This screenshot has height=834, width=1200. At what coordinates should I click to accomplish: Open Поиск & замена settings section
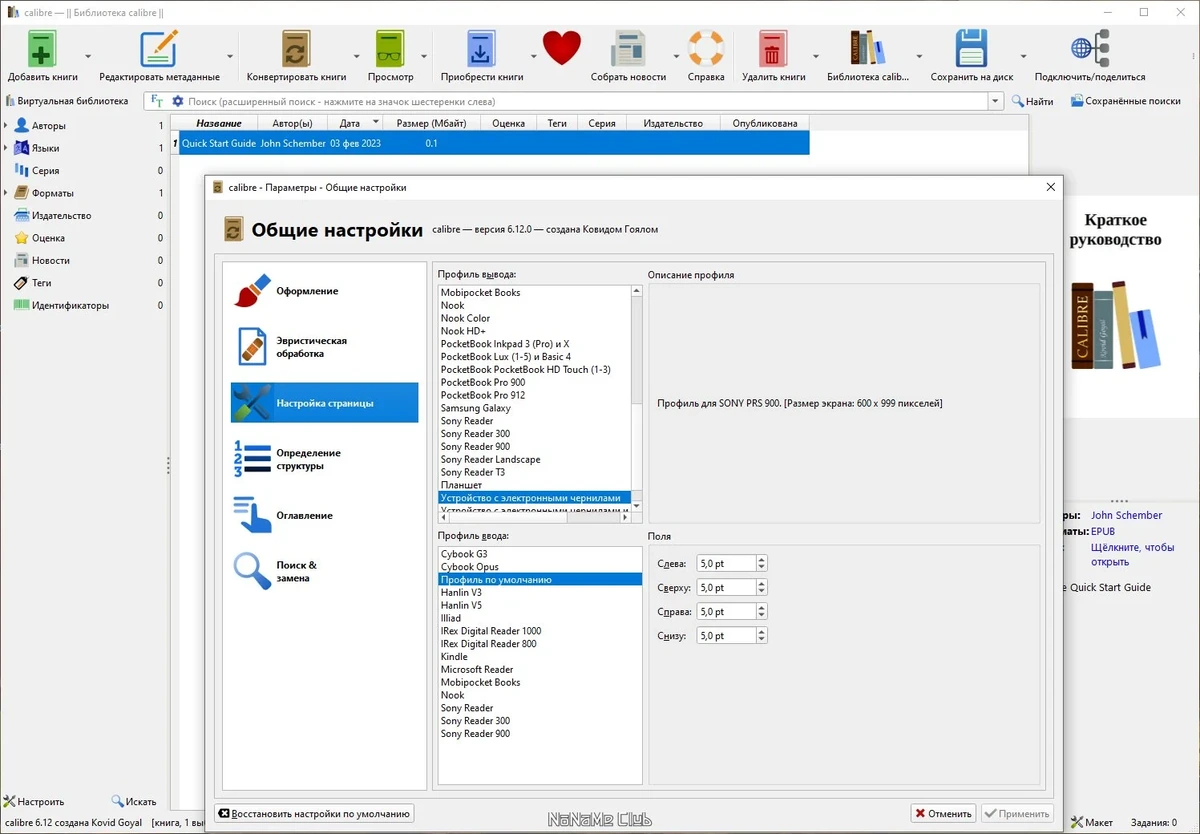pos(325,571)
